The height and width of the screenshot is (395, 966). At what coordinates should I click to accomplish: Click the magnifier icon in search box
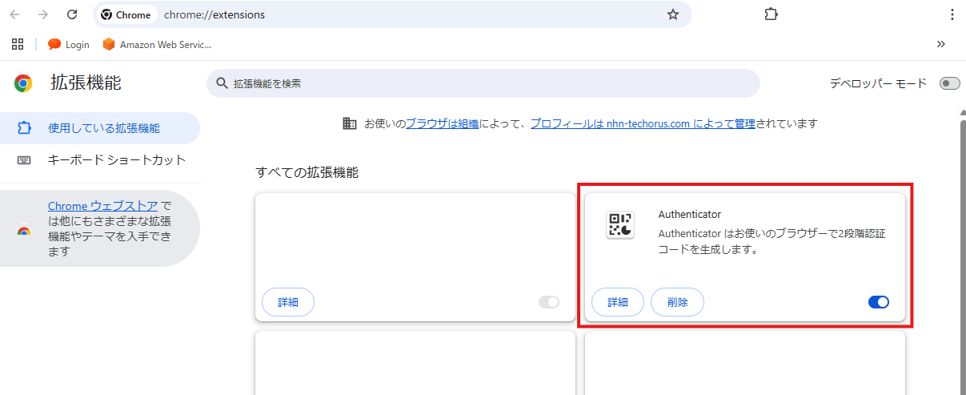point(221,83)
